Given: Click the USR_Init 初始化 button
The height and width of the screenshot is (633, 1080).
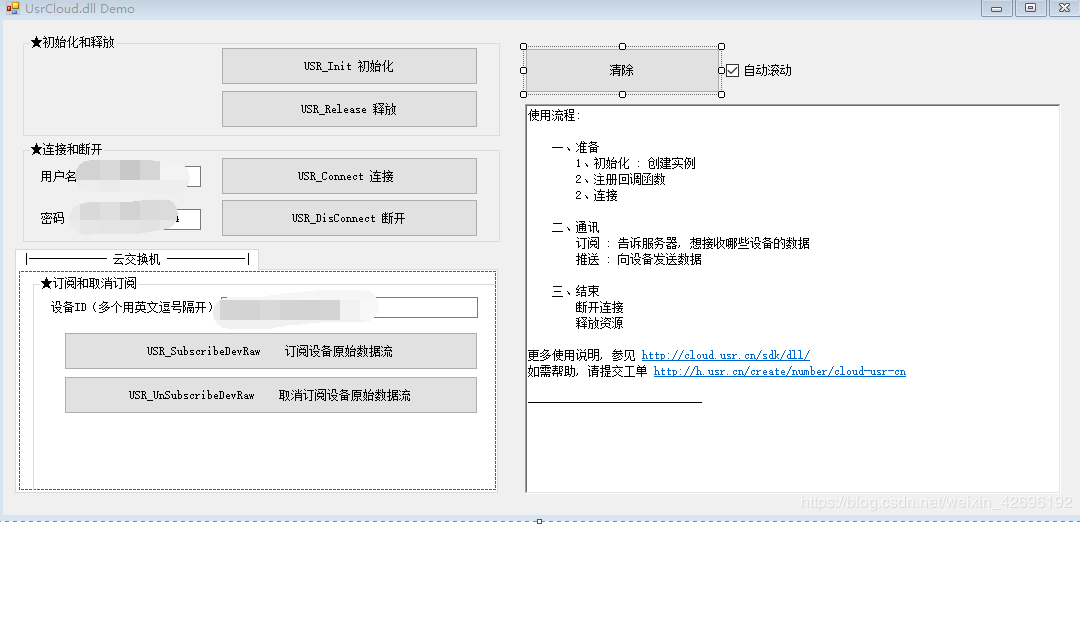Looking at the screenshot, I should click(x=348, y=66).
